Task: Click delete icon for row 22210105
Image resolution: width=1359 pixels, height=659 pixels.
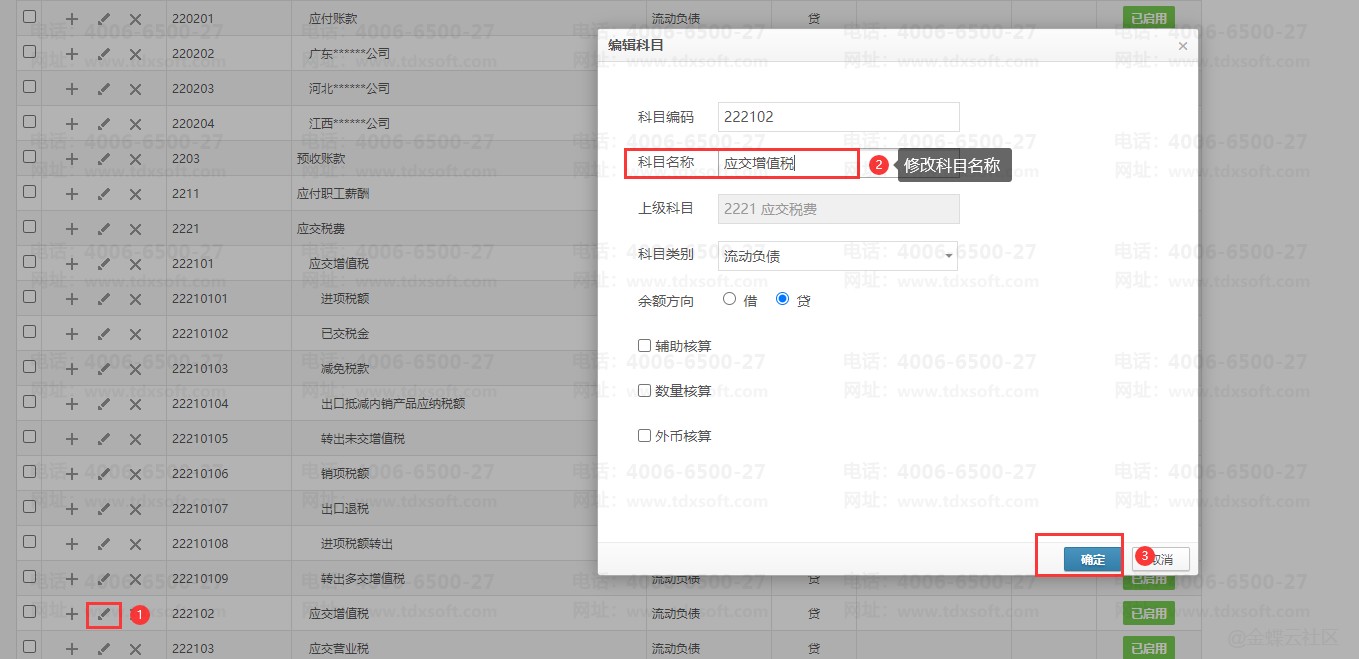Action: tap(136, 438)
